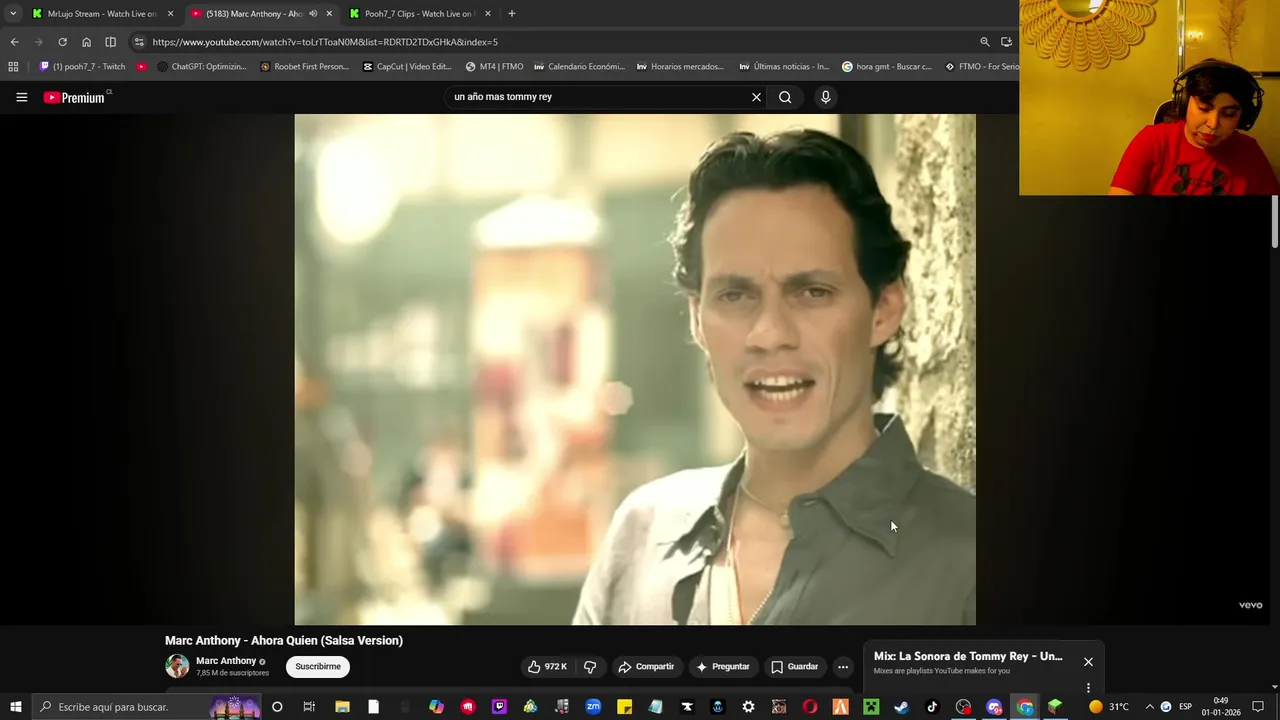1280x720 pixels.
Task: Open the ESP language input selector
Action: pyautogui.click(x=1185, y=707)
